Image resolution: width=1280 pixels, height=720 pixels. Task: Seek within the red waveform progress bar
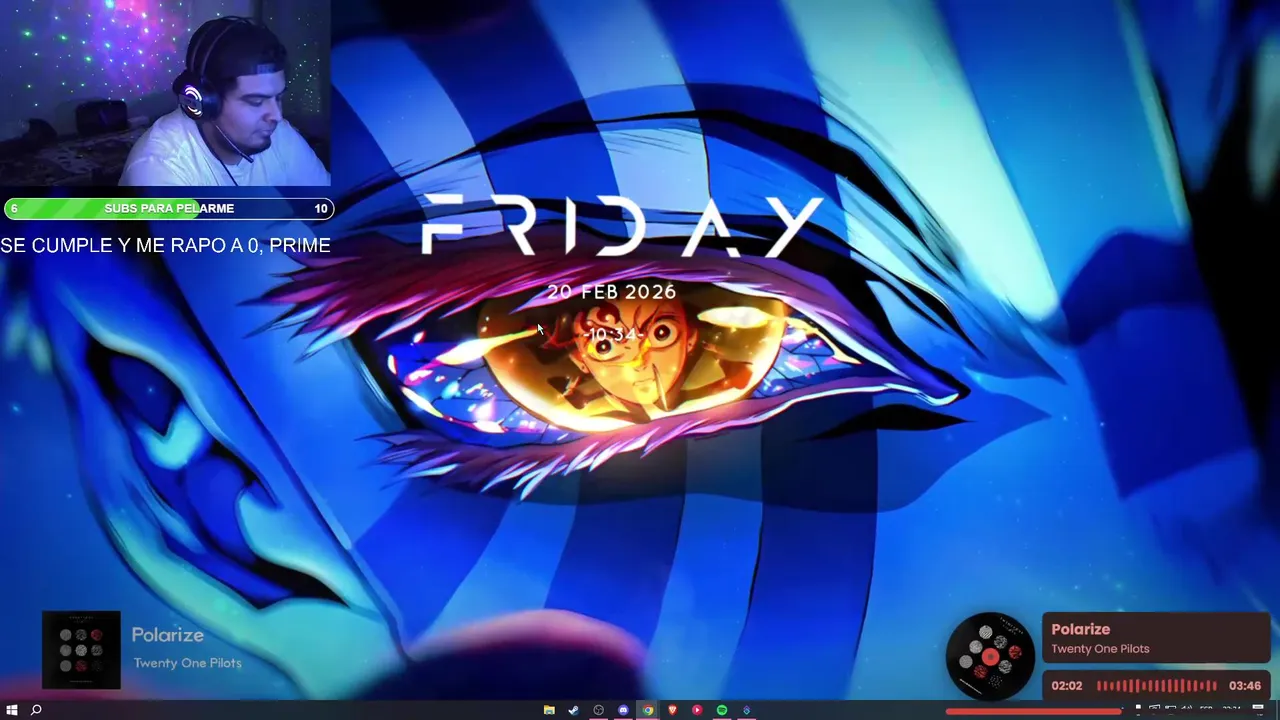click(1157, 686)
